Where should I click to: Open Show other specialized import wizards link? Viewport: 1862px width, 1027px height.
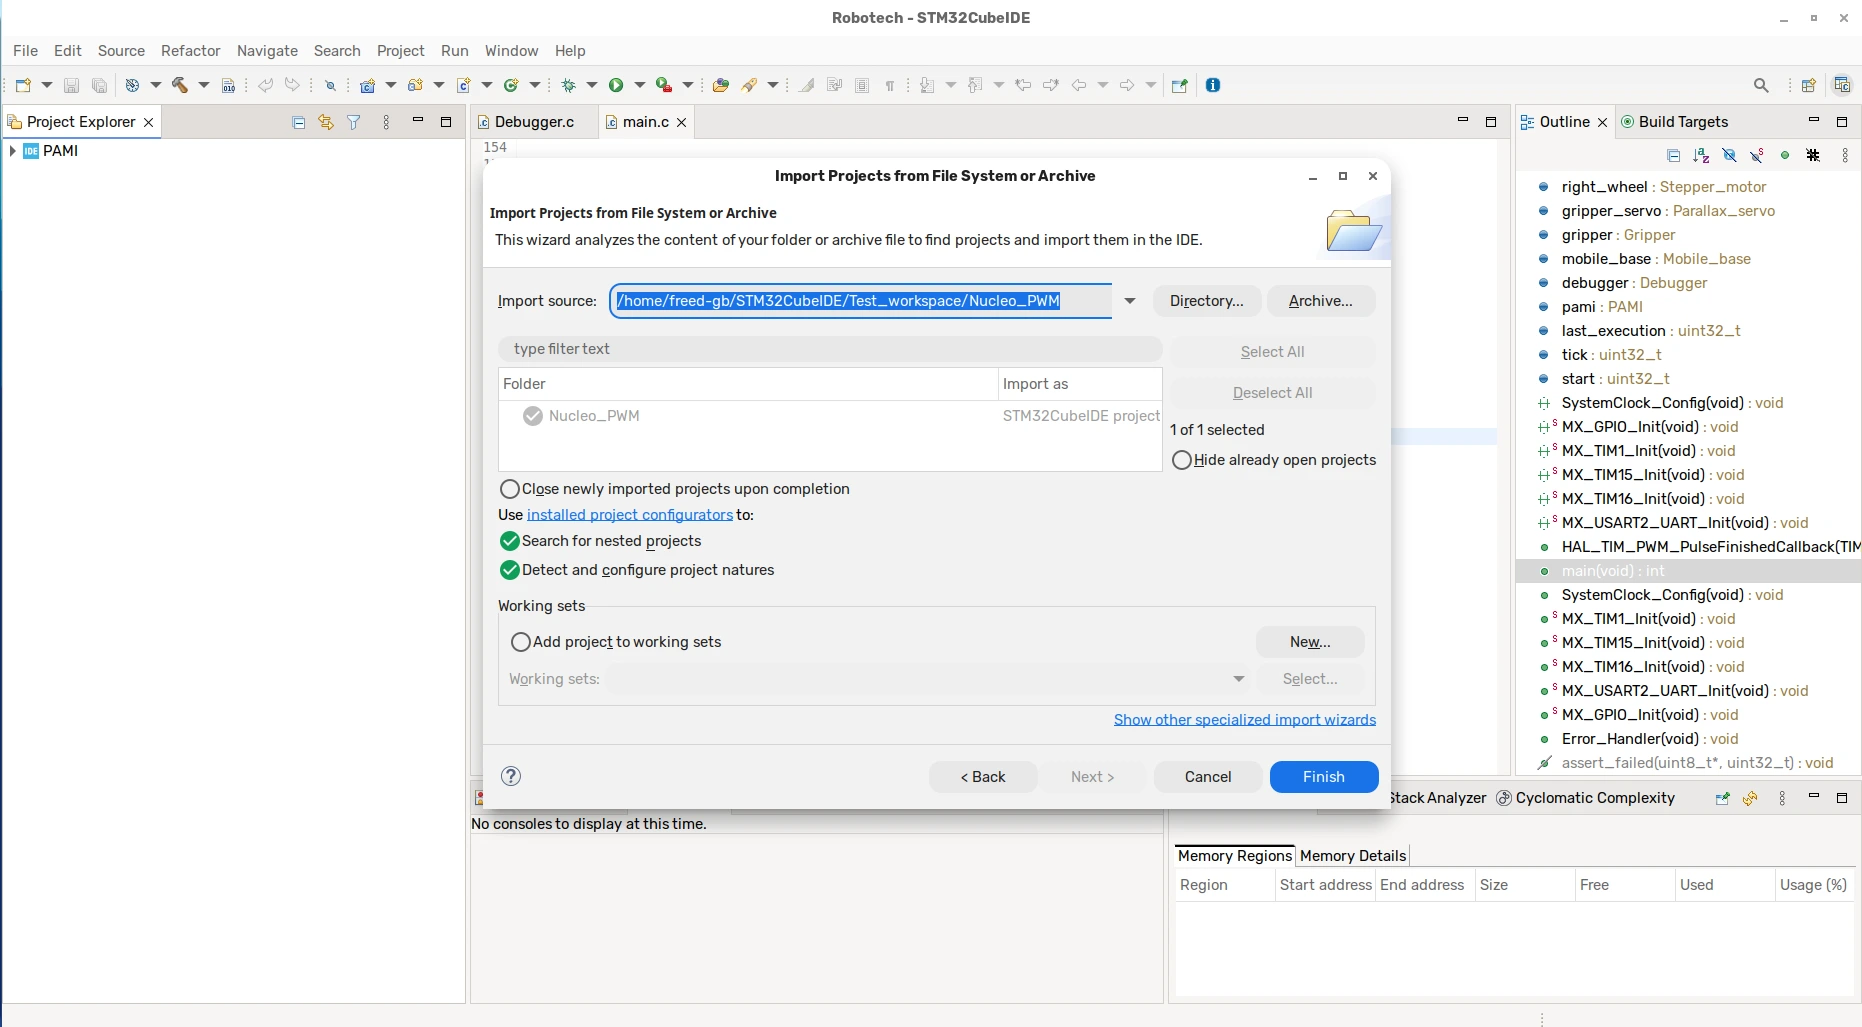(1245, 720)
